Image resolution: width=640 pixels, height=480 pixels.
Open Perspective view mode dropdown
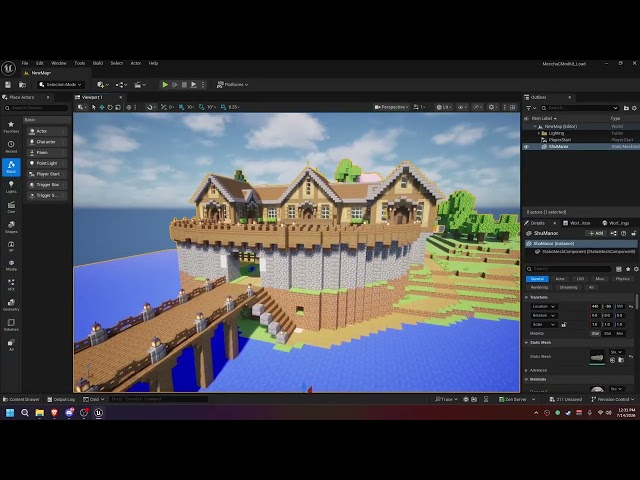[x=391, y=107]
